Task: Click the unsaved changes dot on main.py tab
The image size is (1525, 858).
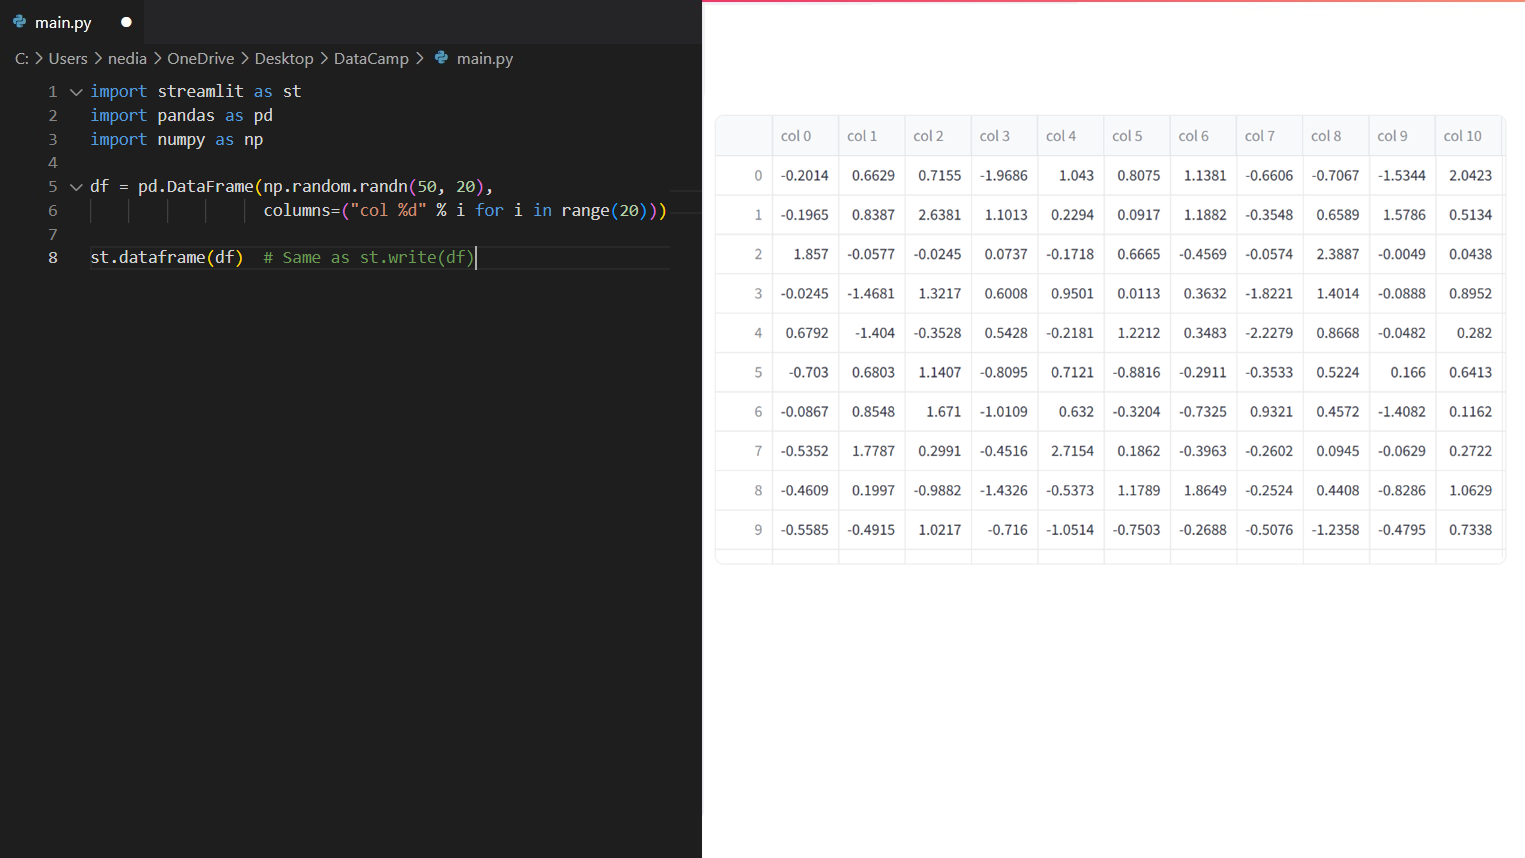Action: tap(126, 22)
